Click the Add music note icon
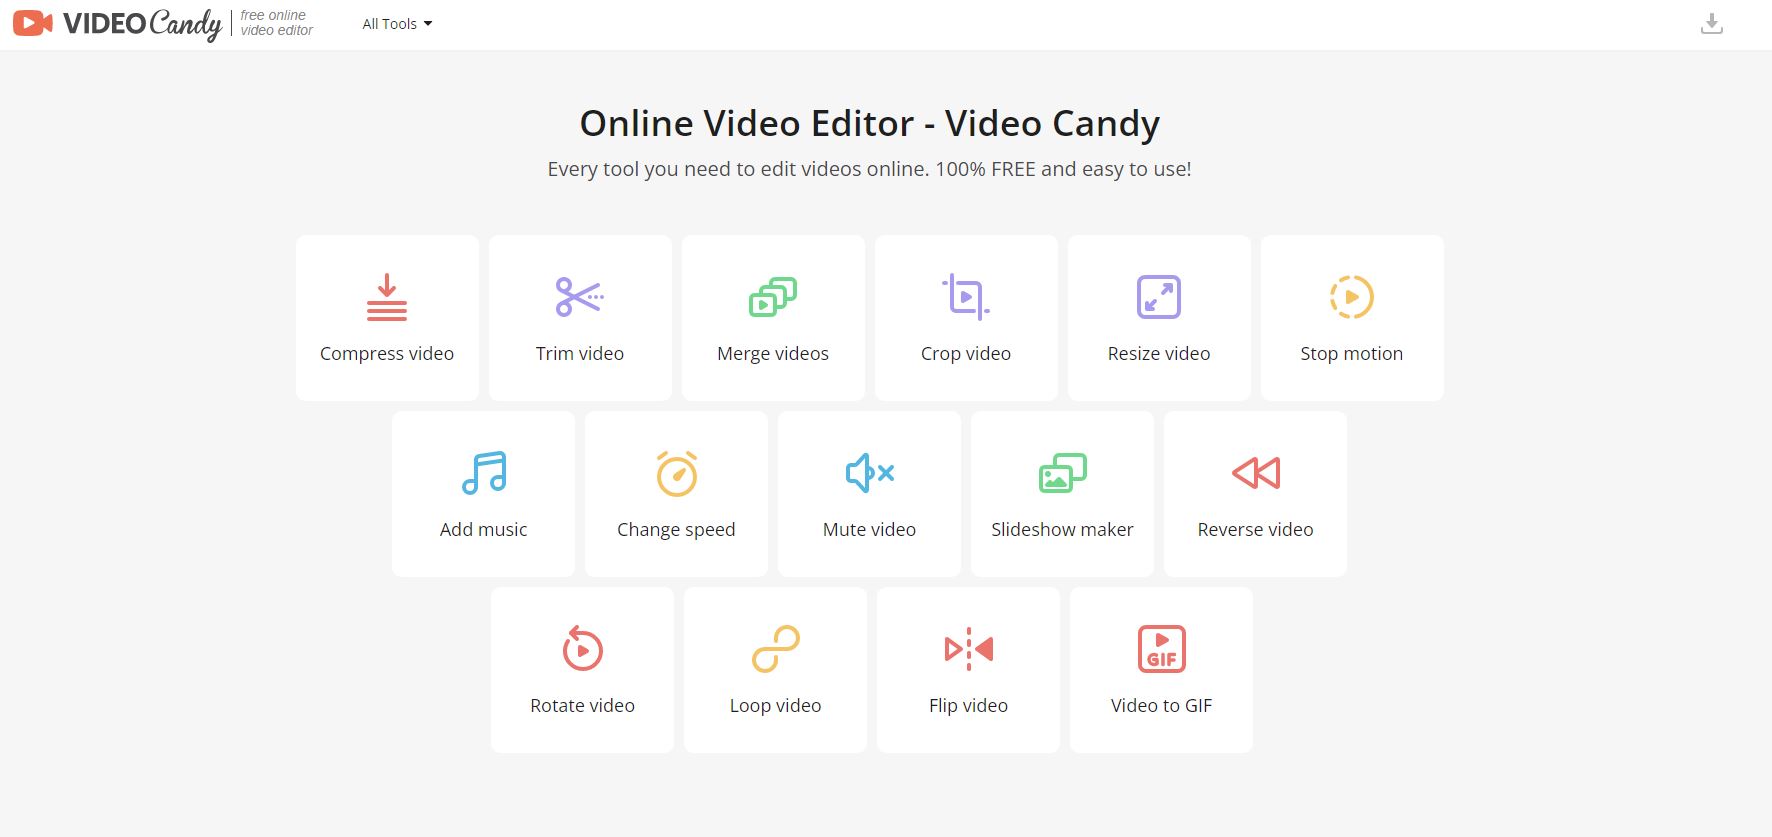This screenshot has width=1772, height=837. tap(484, 473)
